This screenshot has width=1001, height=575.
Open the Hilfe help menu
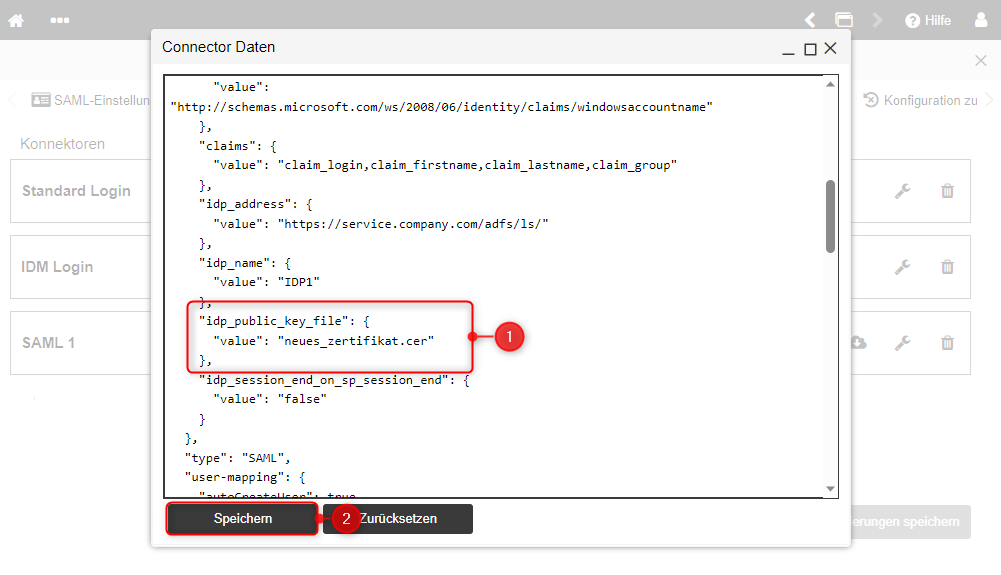[928, 20]
